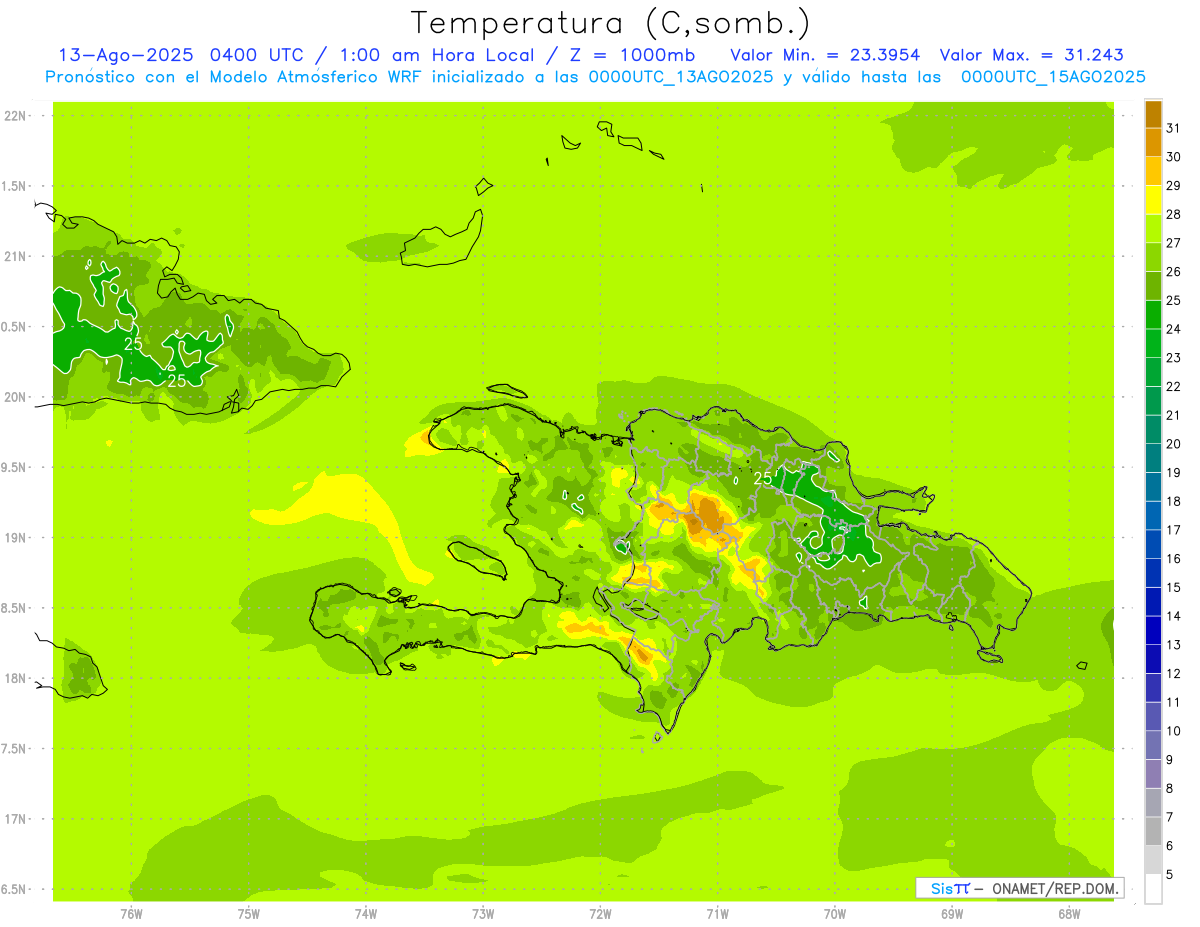Pick the blue colorbar segment between 16 and 17
Viewport: 1200px width, 927px height.
click(1153, 544)
